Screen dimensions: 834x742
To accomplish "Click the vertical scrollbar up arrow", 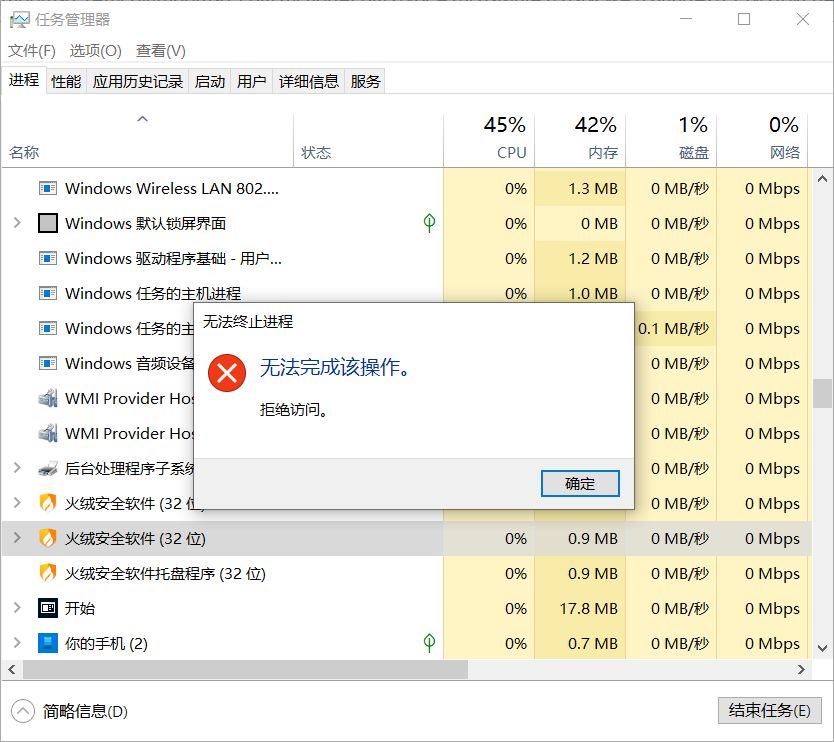I will 822,179.
